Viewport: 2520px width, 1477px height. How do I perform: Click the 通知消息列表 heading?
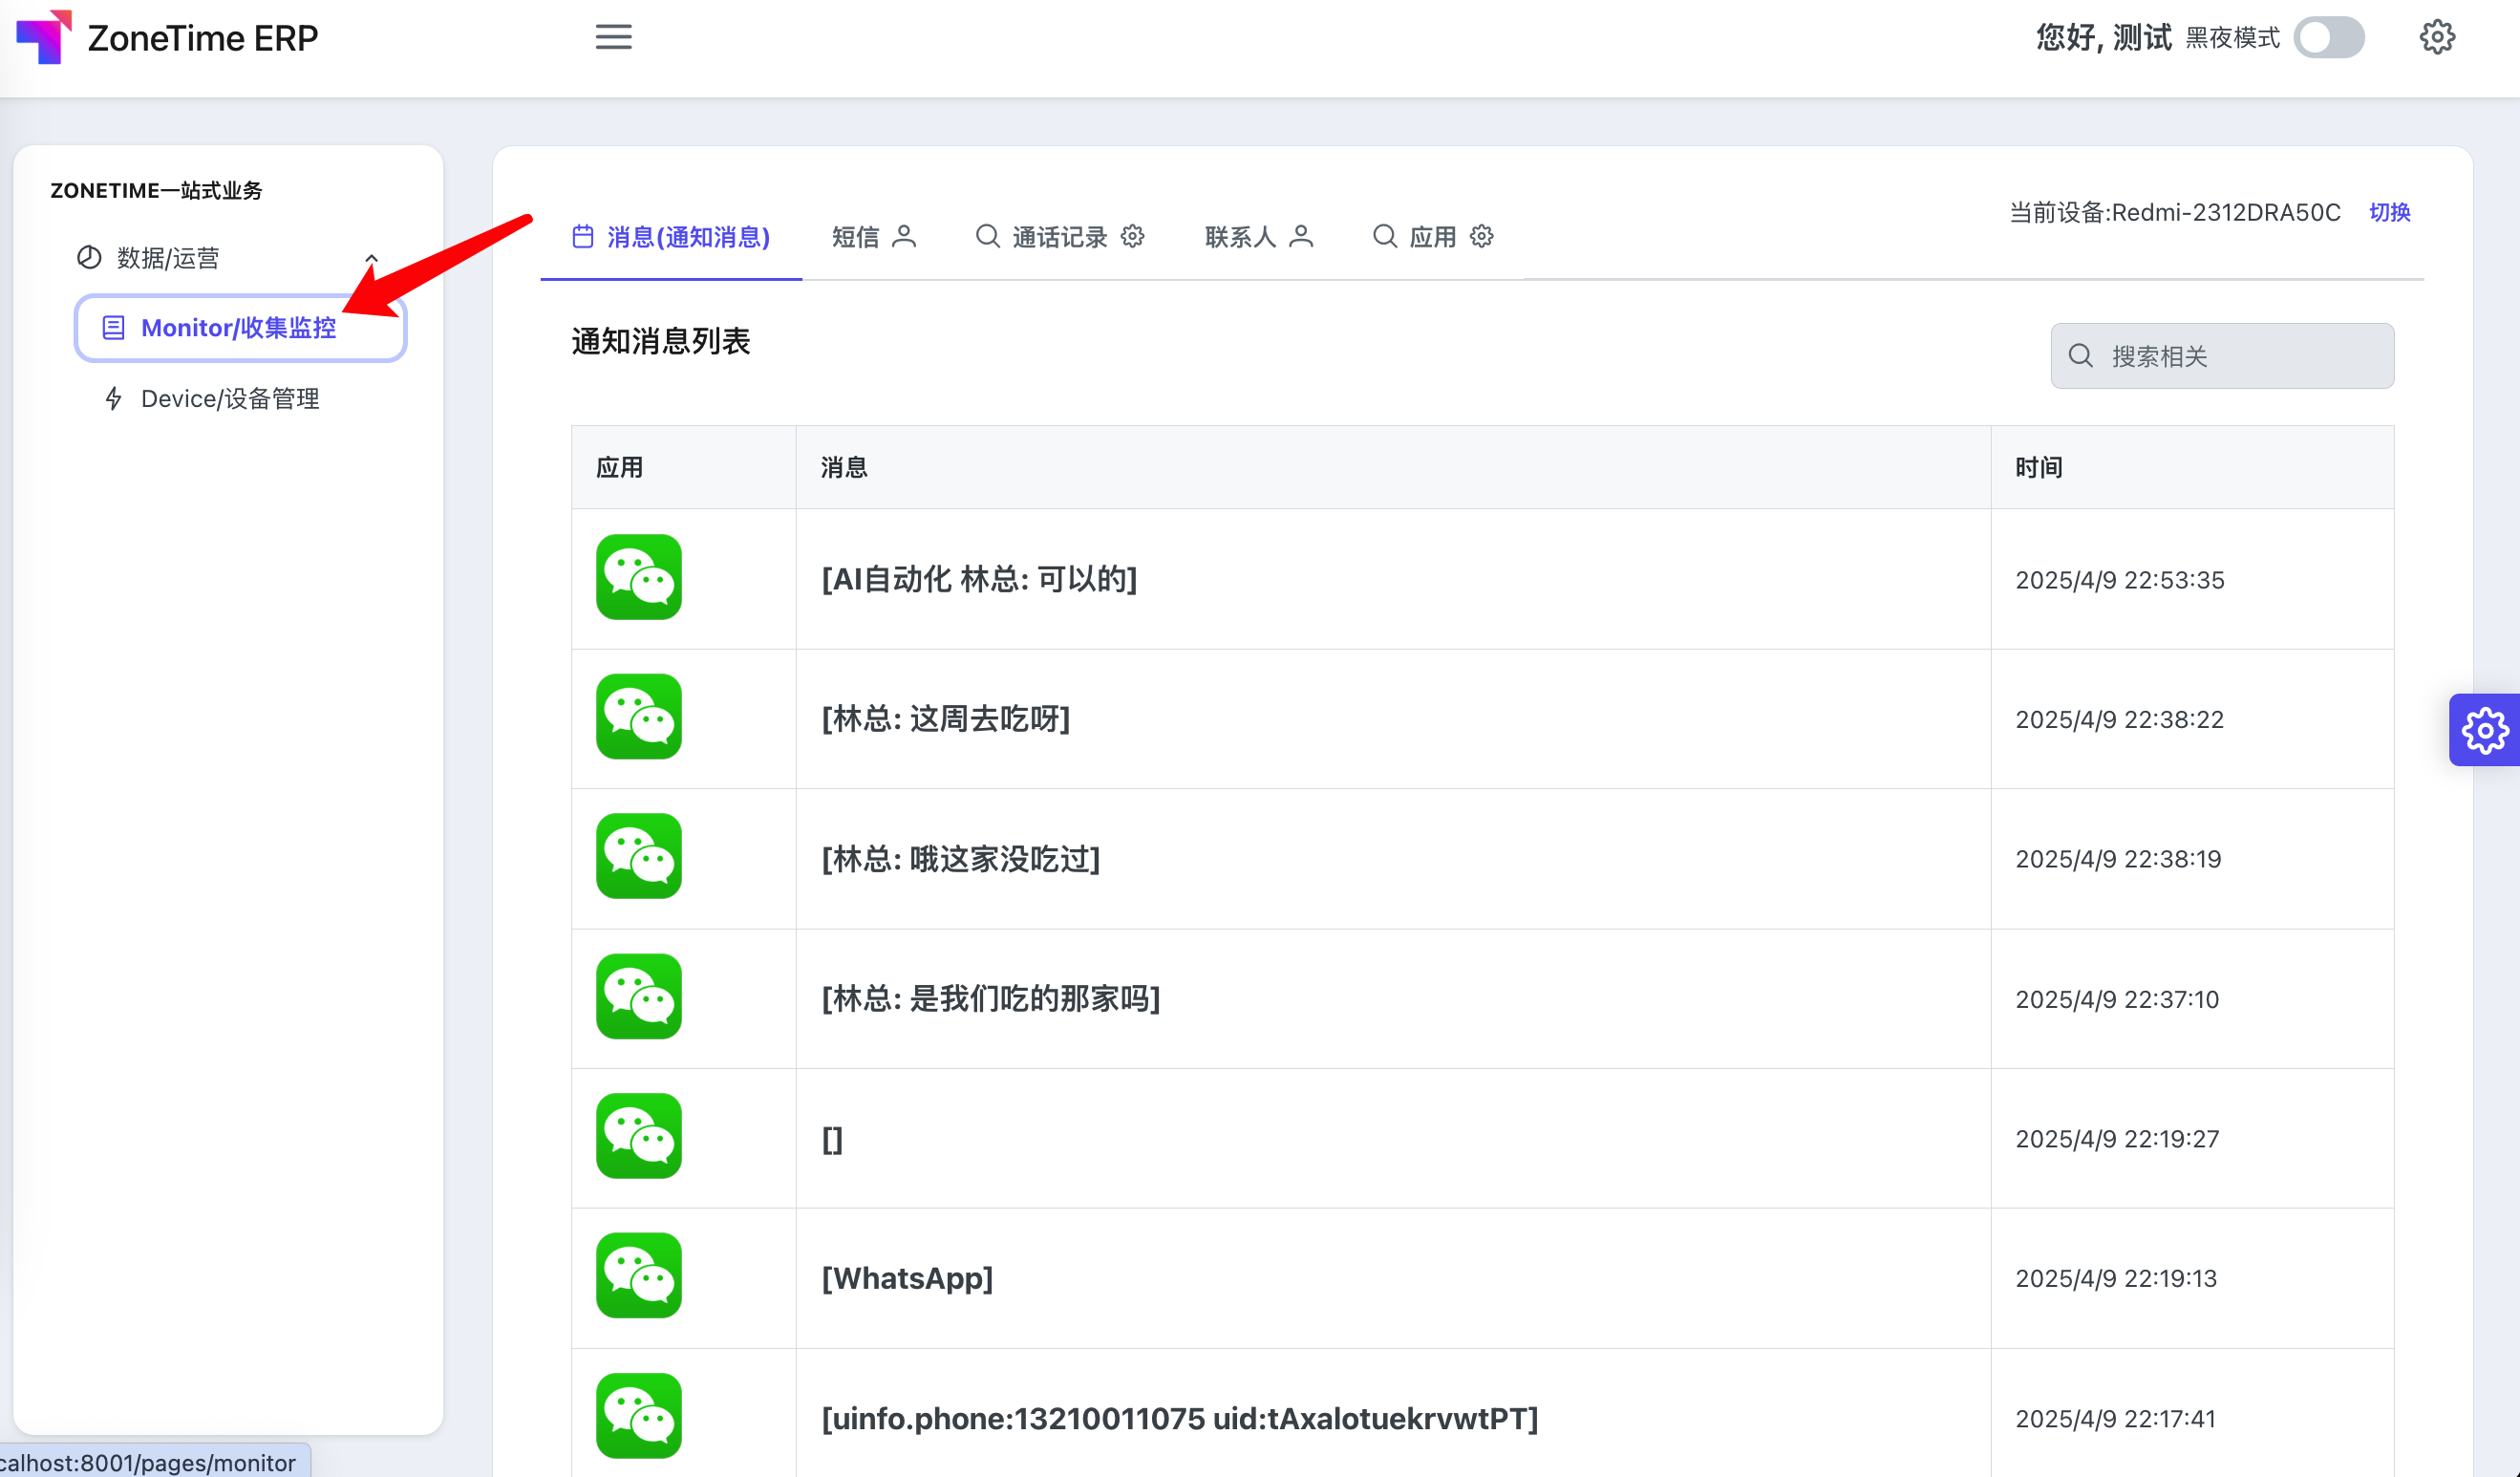pos(661,341)
